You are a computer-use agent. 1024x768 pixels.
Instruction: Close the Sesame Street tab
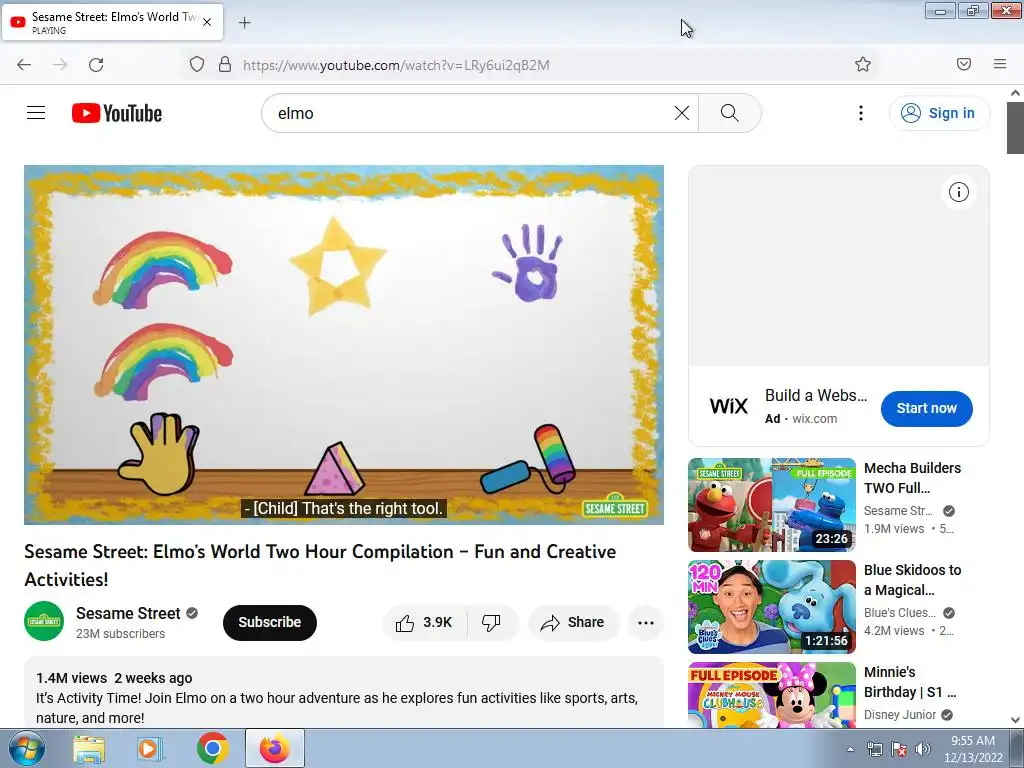[x=207, y=22]
